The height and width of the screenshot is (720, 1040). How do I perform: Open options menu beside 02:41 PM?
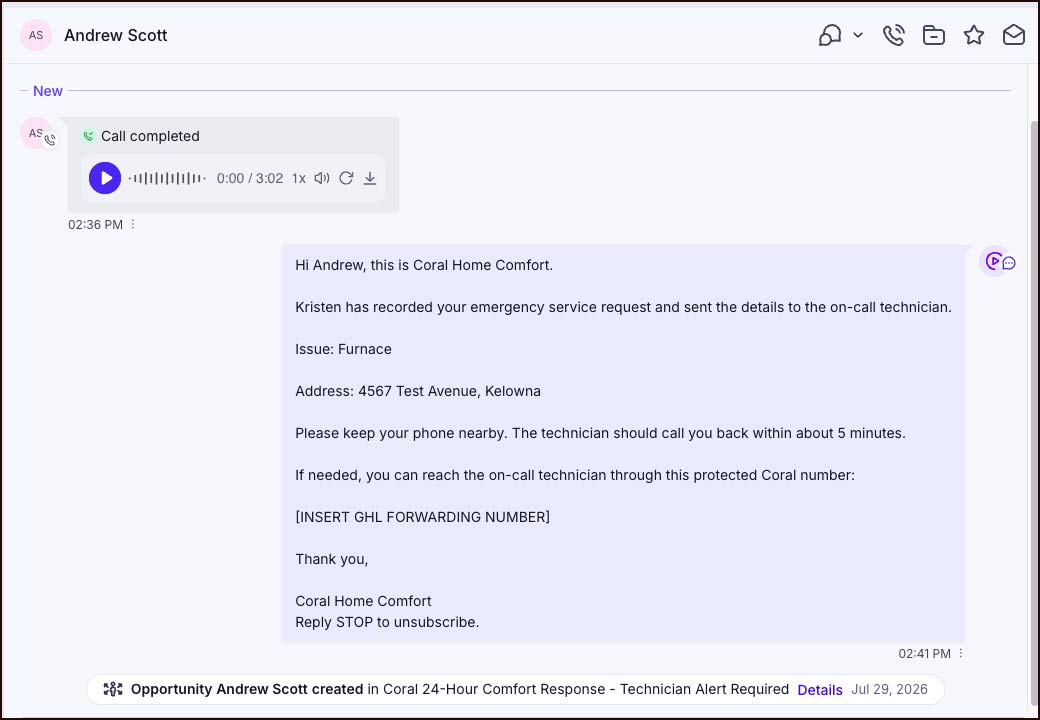click(960, 653)
